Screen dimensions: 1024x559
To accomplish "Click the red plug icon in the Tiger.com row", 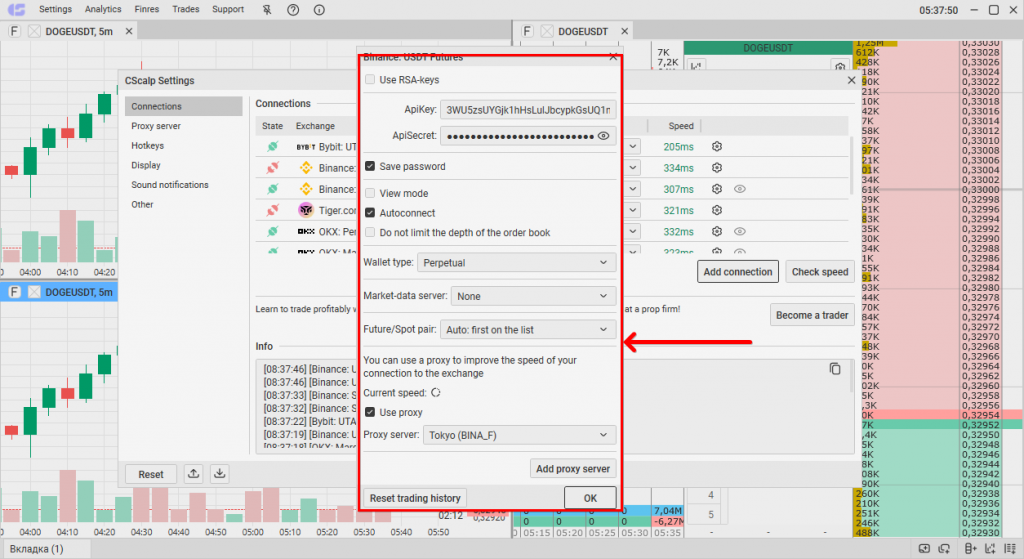I will pyautogui.click(x=272, y=210).
